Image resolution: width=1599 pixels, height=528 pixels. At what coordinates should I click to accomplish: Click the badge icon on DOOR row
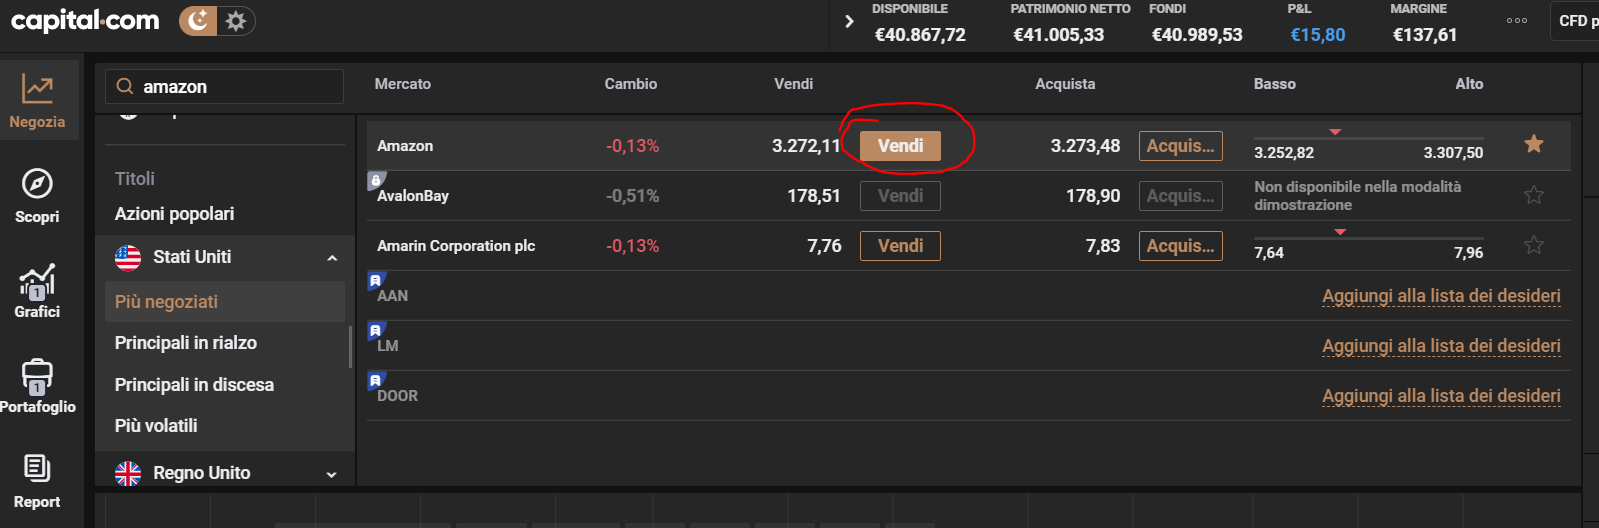pyautogui.click(x=376, y=380)
